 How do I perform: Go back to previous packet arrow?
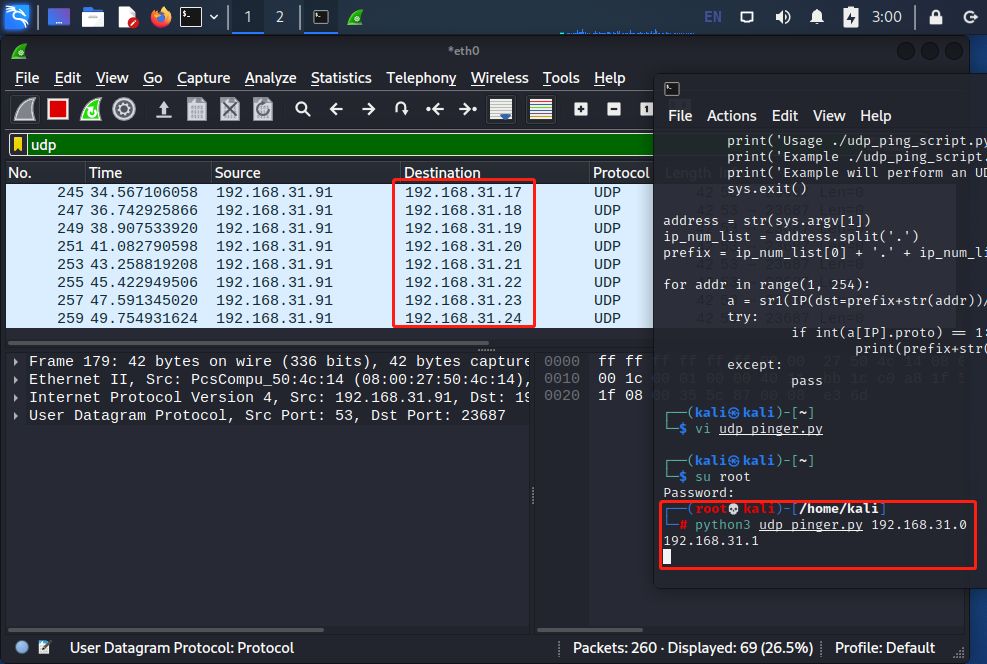click(336, 109)
